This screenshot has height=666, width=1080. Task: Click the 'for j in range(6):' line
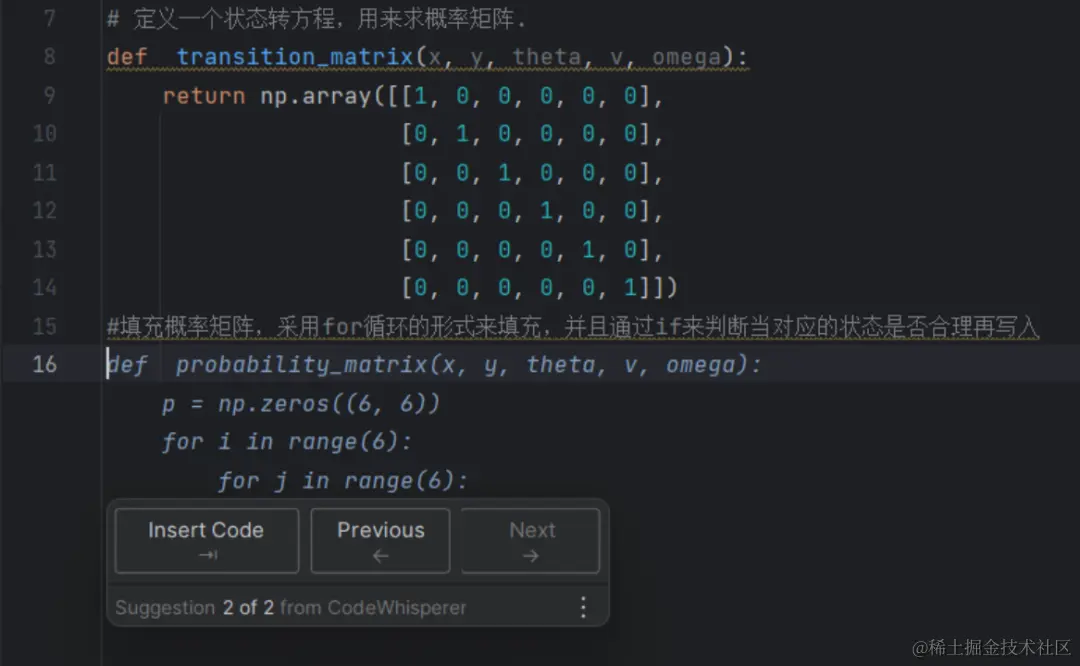(x=342, y=480)
